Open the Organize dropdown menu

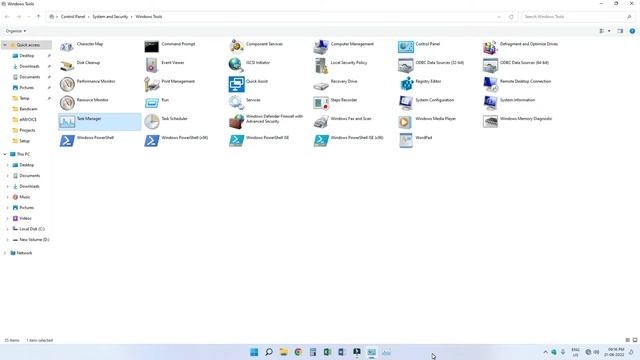point(16,31)
